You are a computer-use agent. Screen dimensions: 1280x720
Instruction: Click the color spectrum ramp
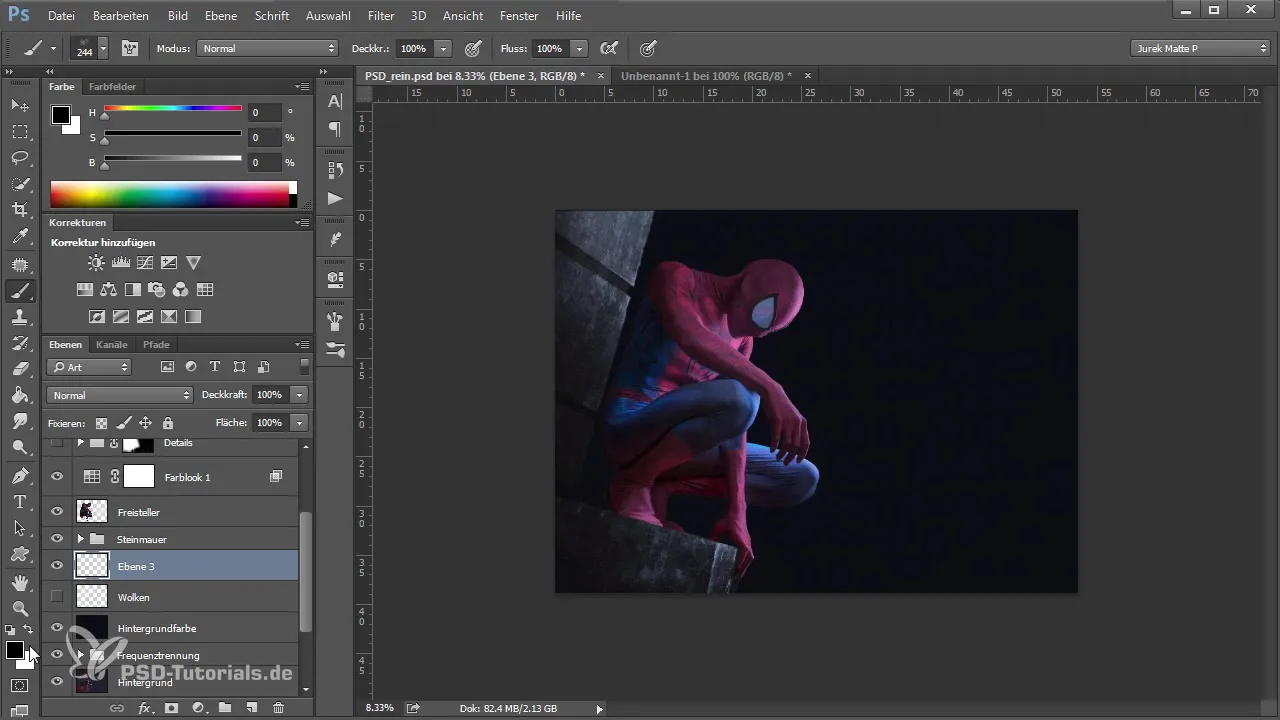pos(173,194)
